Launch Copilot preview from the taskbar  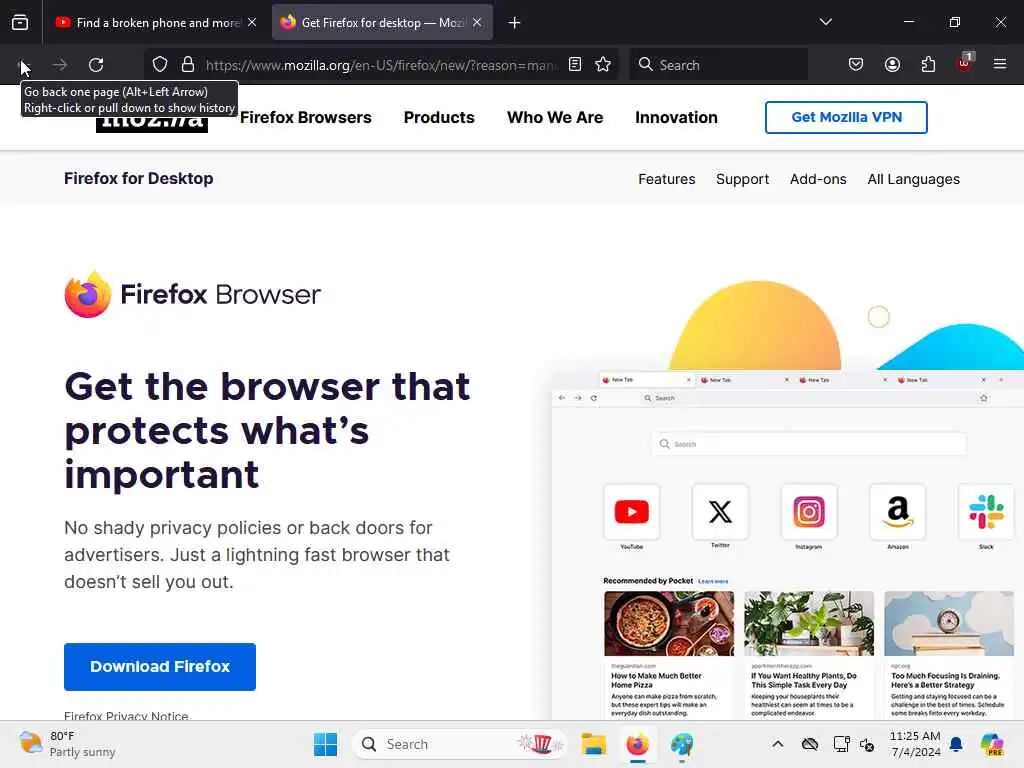click(x=992, y=744)
